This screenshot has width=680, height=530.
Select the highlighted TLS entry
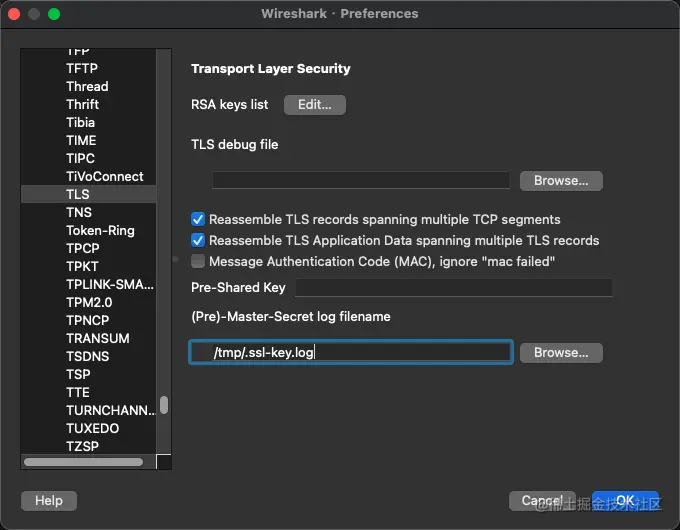tap(88, 194)
